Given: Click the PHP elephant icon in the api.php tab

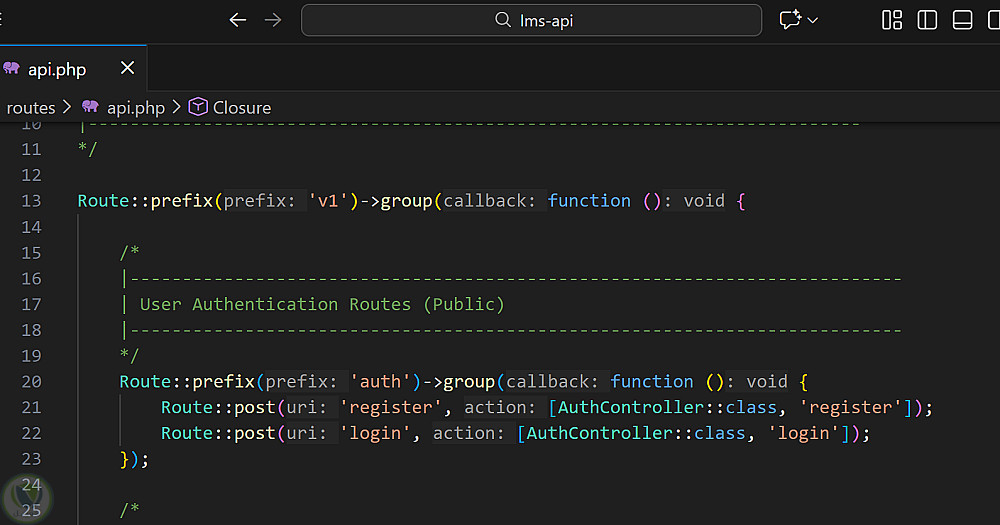Looking at the screenshot, I should tap(12, 69).
